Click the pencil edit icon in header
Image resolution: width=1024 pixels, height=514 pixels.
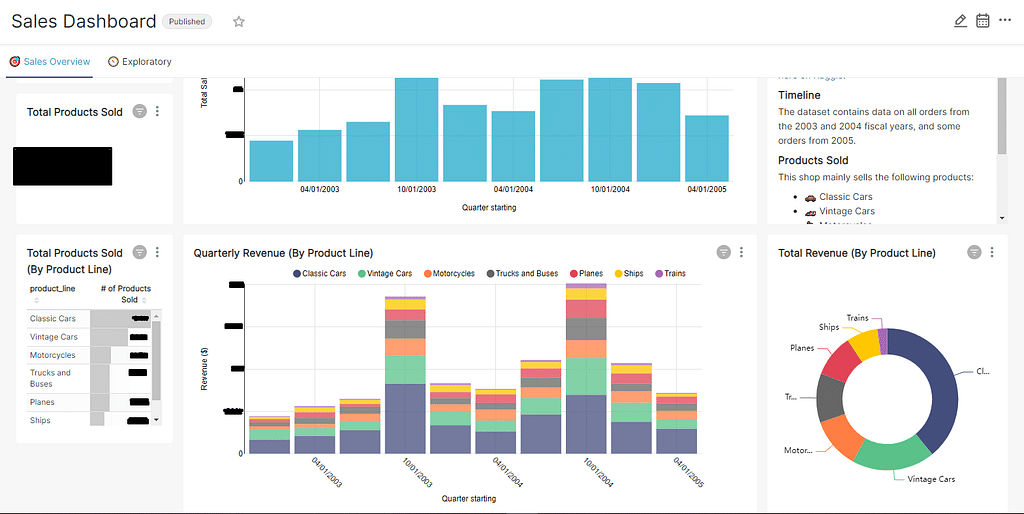pos(960,21)
